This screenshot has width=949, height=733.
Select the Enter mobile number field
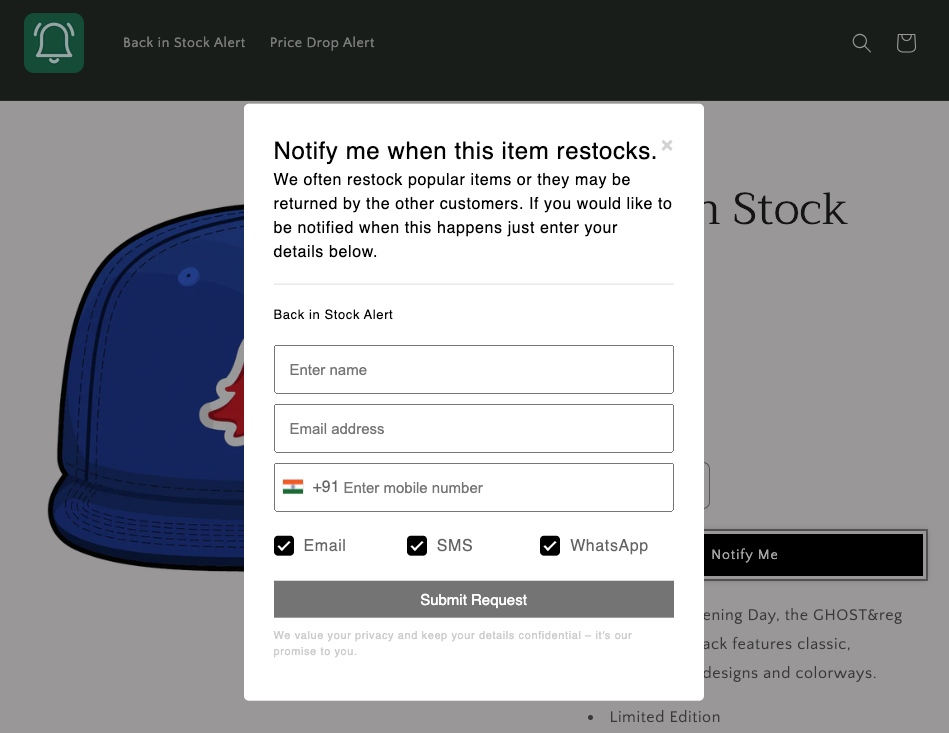pyautogui.click(x=500, y=488)
